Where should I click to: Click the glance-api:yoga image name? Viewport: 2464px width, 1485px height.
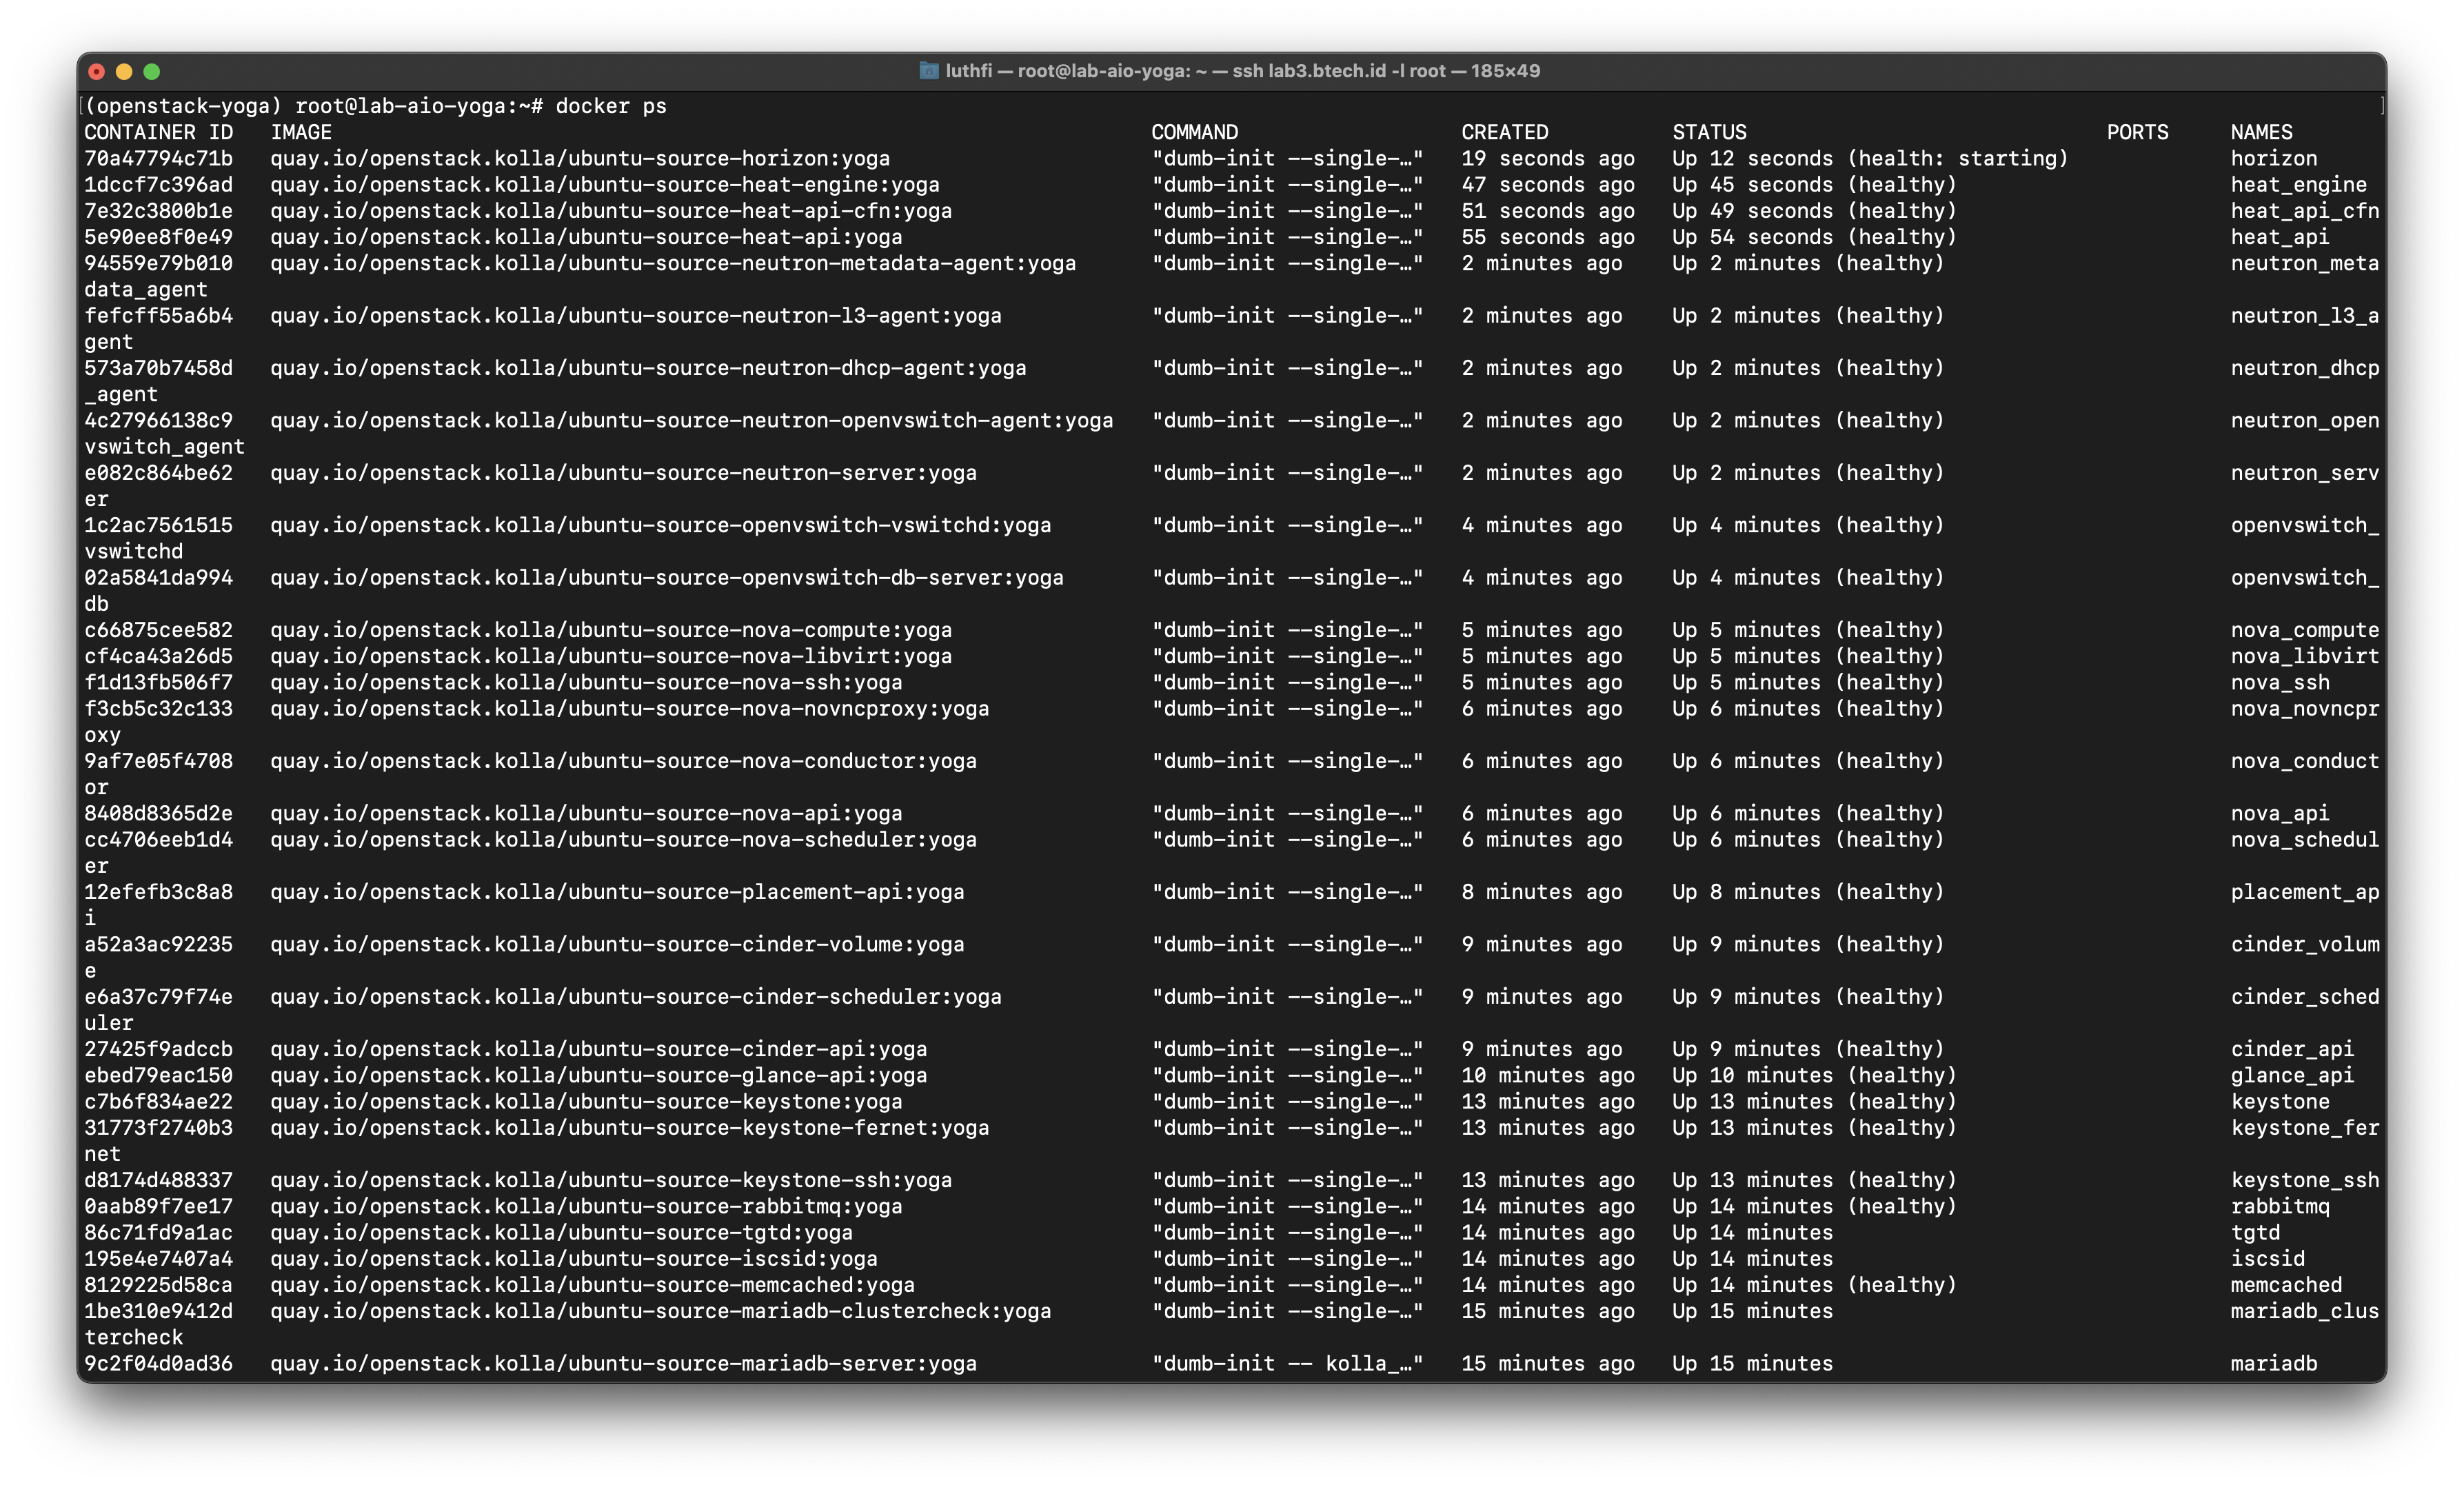[x=599, y=1075]
